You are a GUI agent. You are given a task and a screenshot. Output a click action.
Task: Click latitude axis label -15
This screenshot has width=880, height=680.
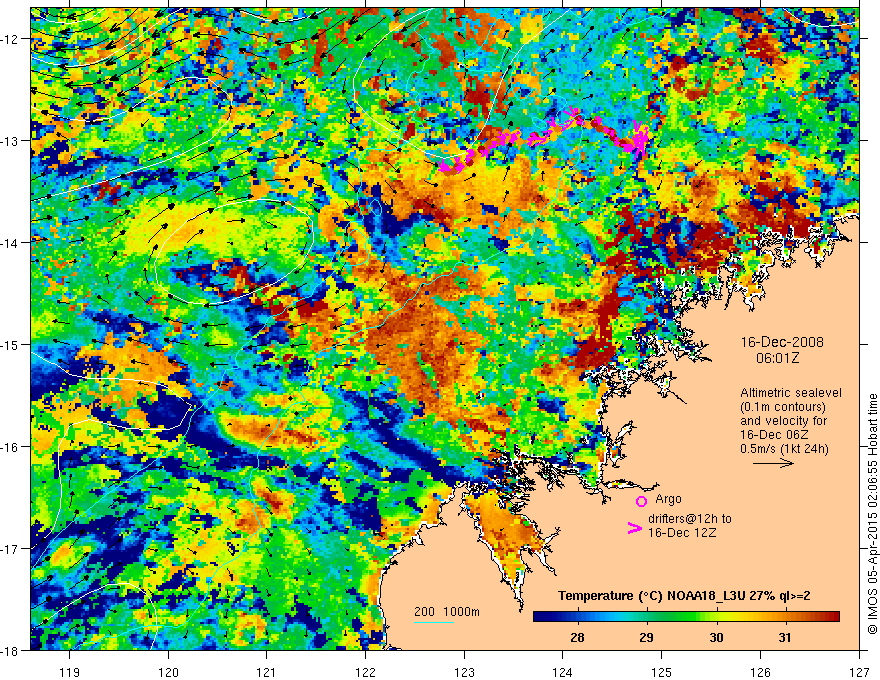pyautogui.click(x=11, y=344)
